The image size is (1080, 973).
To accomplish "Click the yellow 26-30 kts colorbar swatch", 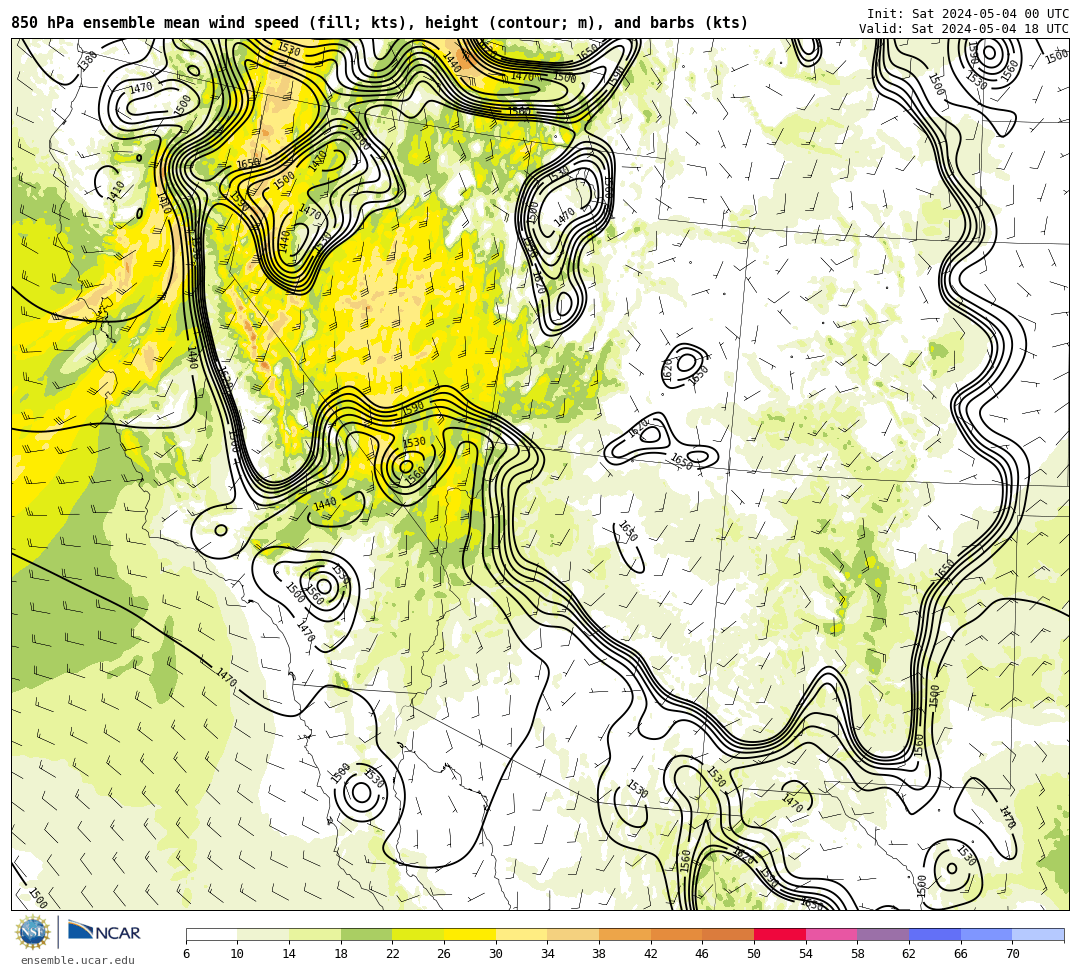I will tap(470, 934).
